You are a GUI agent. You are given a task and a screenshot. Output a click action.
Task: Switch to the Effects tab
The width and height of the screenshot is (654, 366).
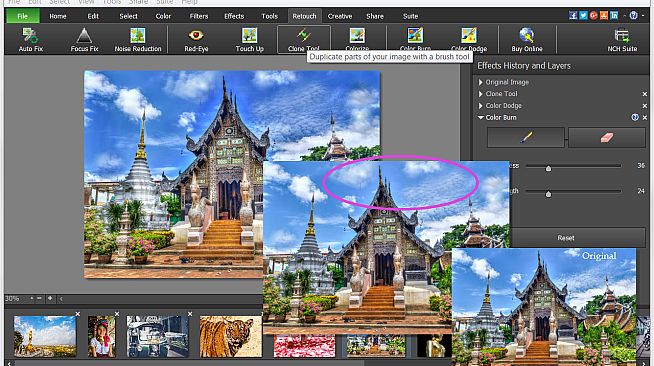234,16
